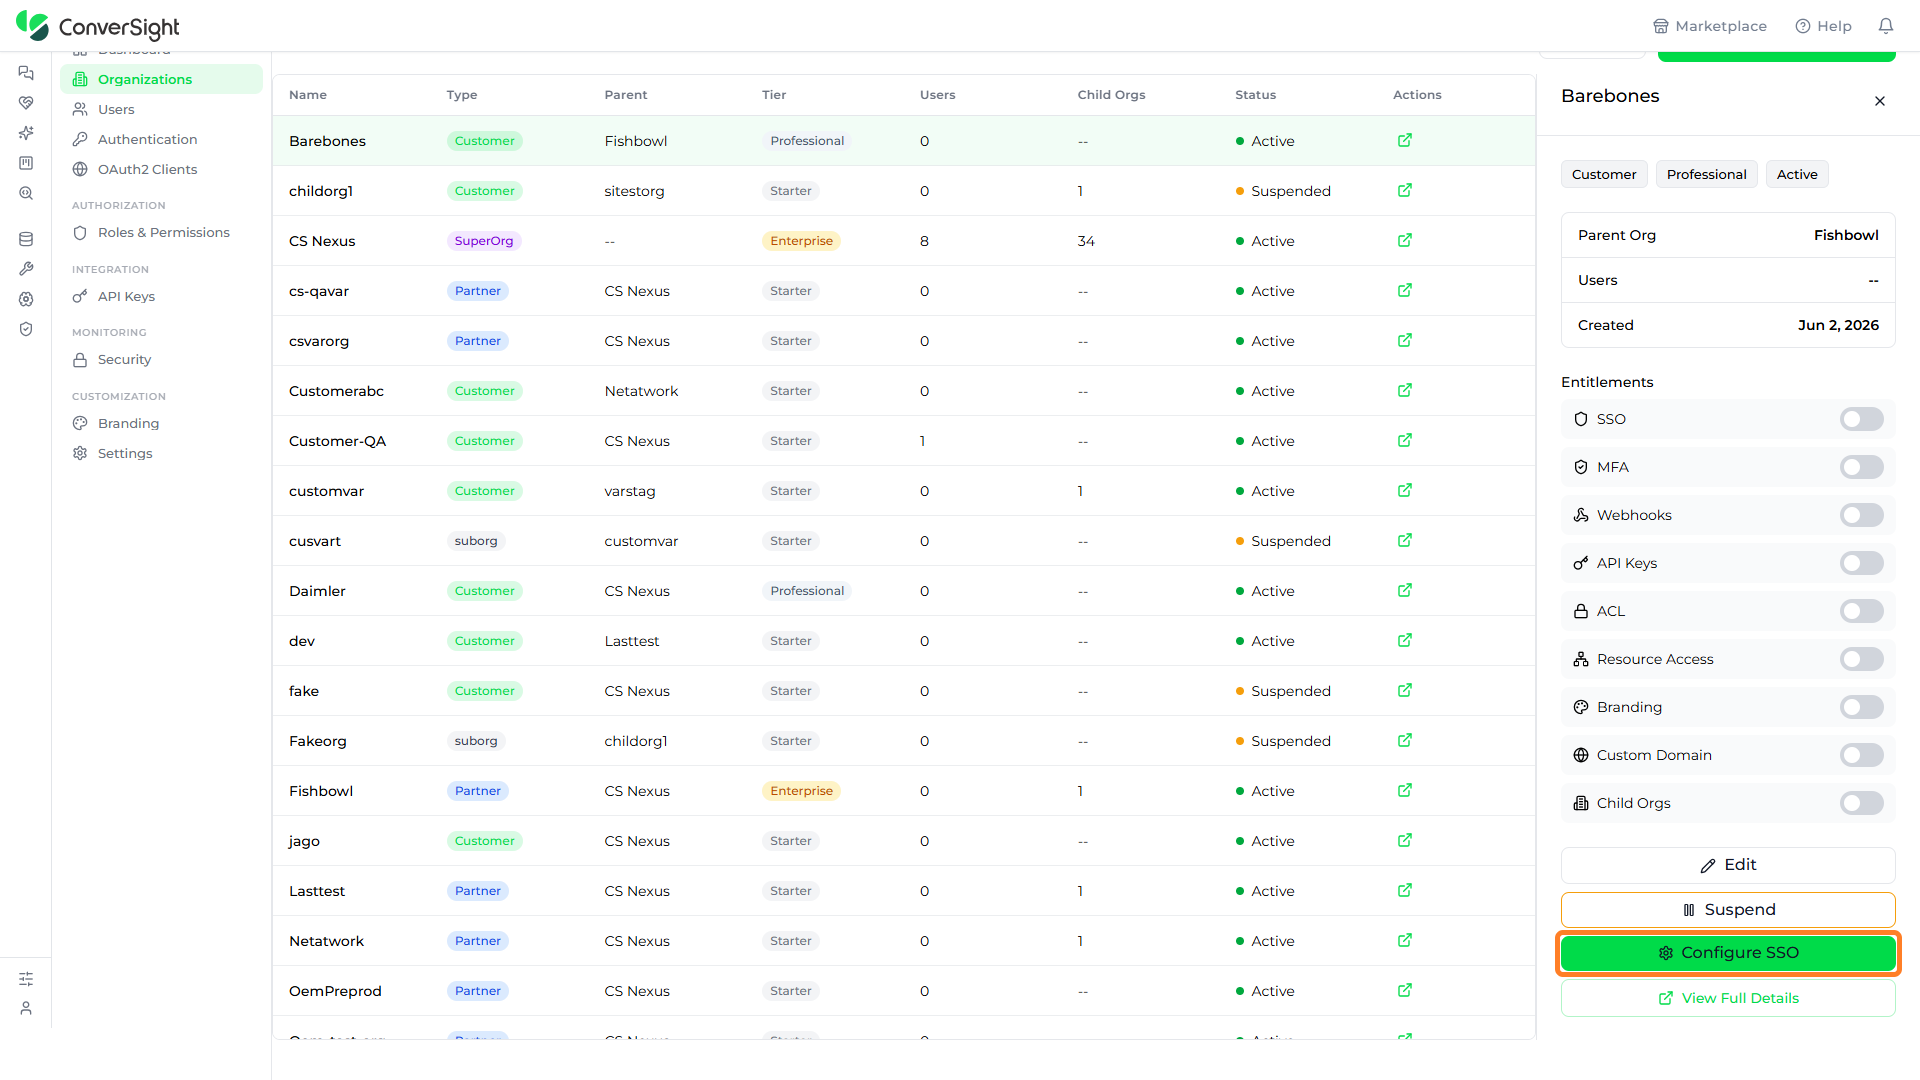This screenshot has height=1080, width=1920.
Task: Click the Enterprise tier badge for Fishbowl
Action: tap(801, 791)
